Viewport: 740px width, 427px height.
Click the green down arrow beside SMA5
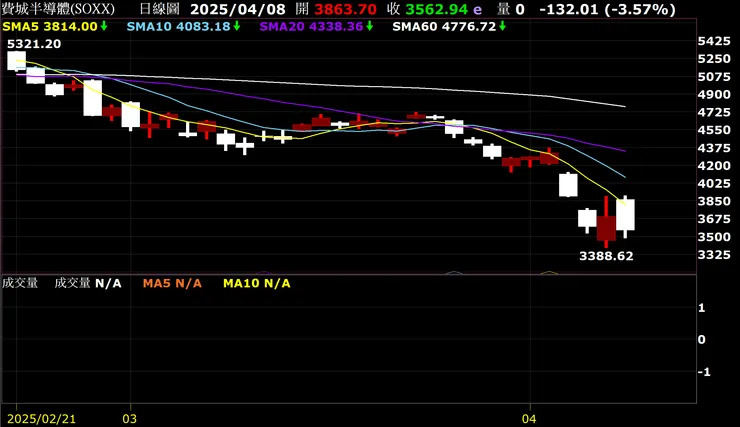pos(103,26)
